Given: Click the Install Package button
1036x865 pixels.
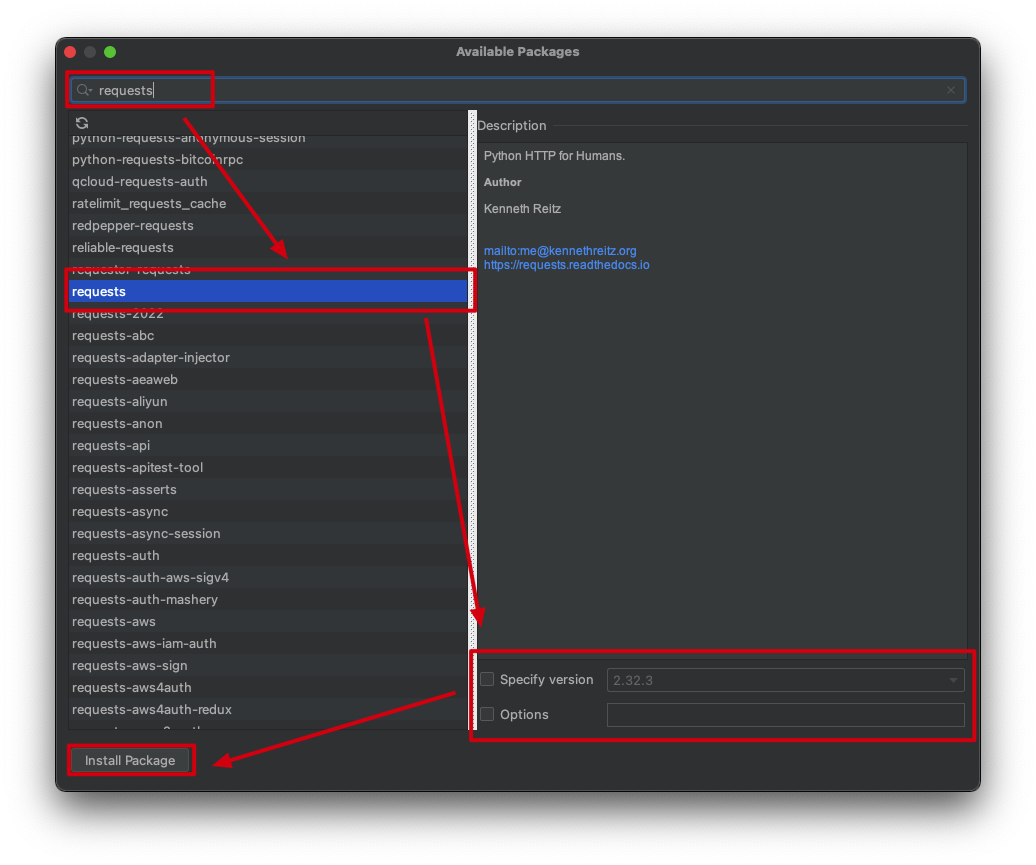Looking at the screenshot, I should [130, 760].
